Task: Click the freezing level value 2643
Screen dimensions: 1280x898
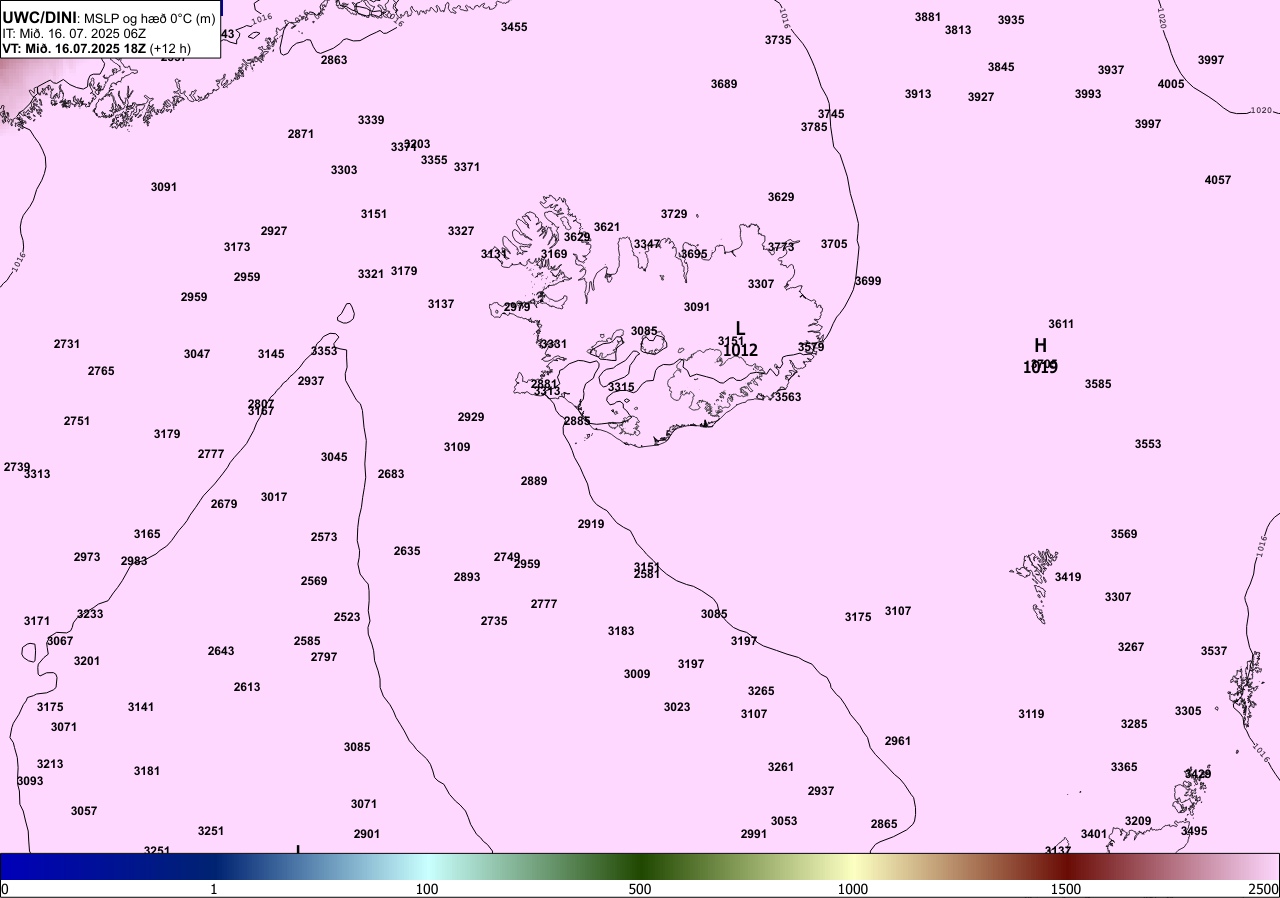Action: pos(221,651)
